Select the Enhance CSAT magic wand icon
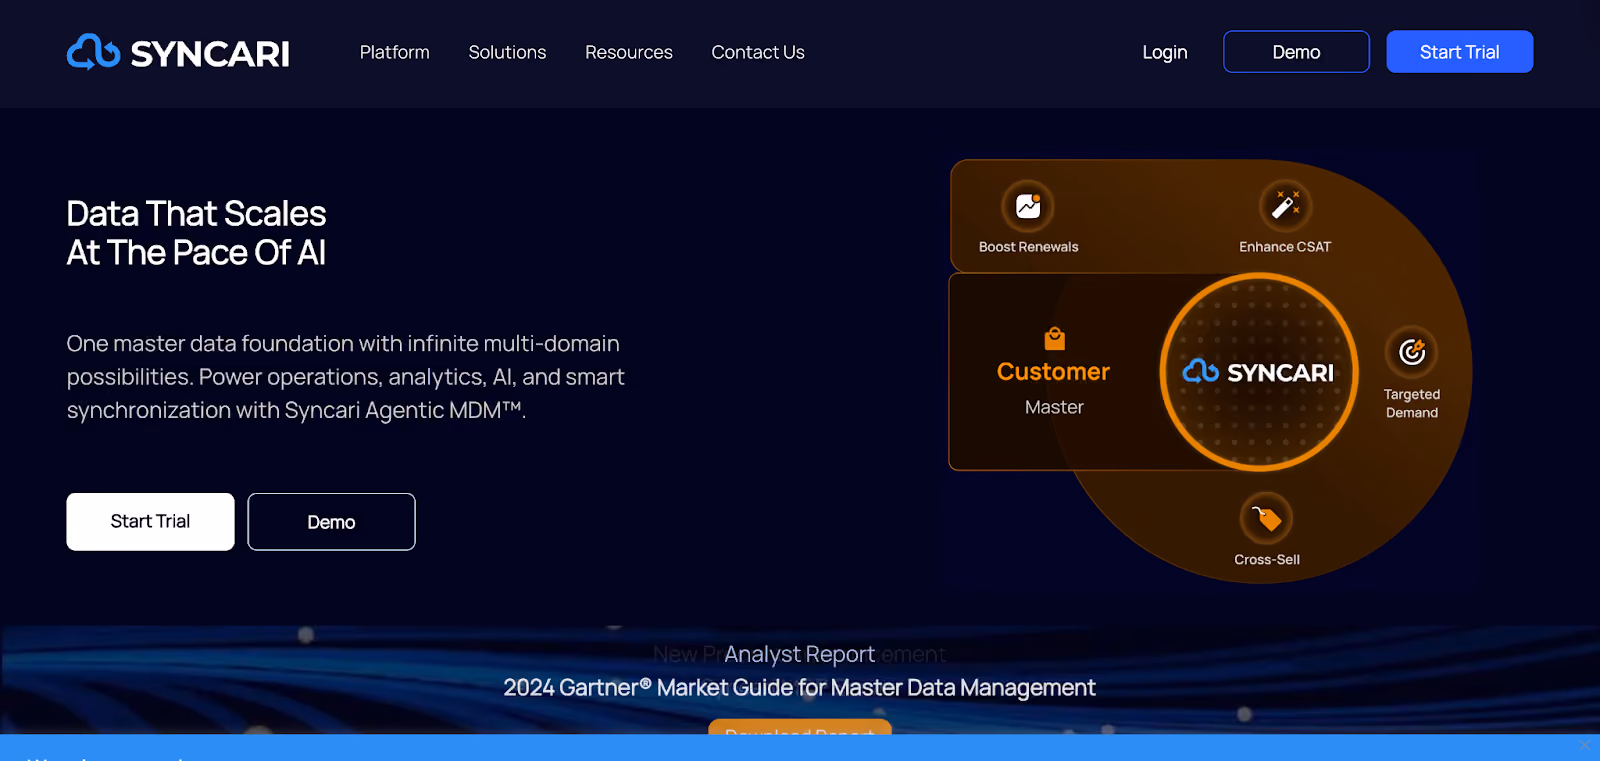1600x761 pixels. coord(1285,206)
